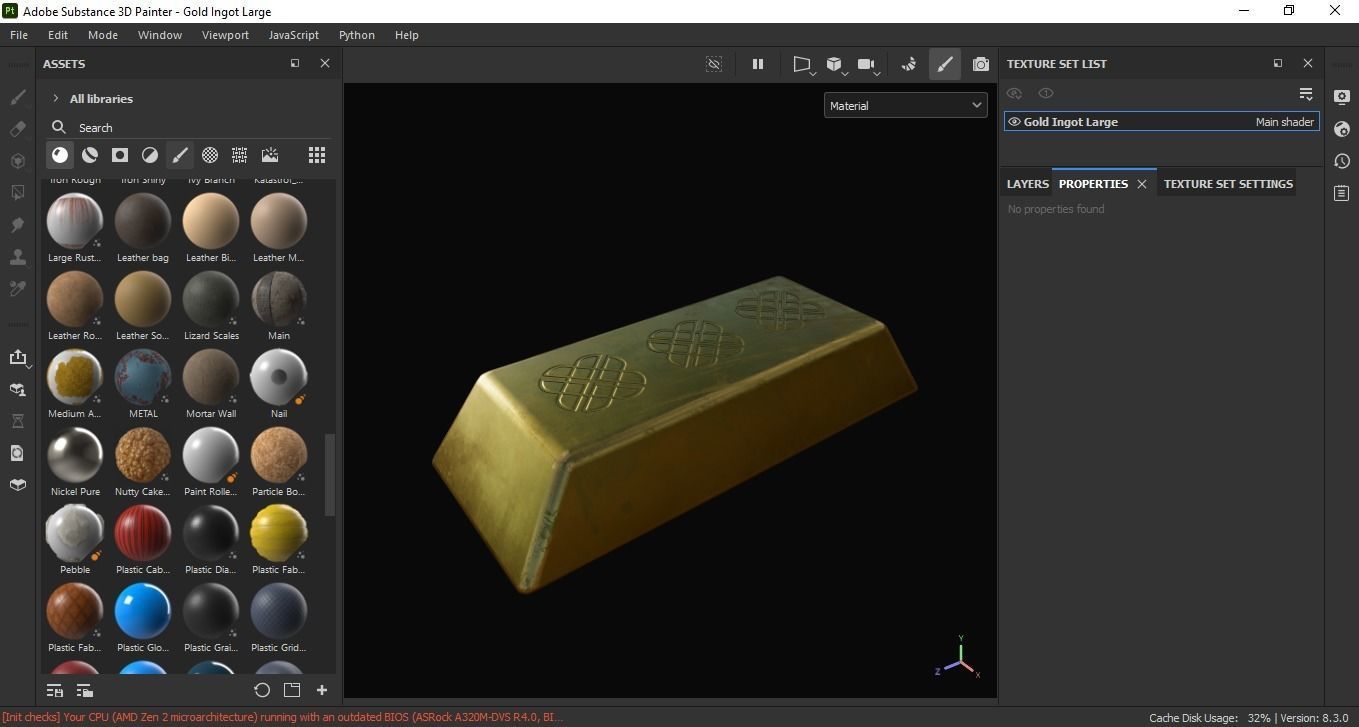1359x727 pixels.
Task: Open the Log panel clipboard icon
Action: [x=1342, y=193]
